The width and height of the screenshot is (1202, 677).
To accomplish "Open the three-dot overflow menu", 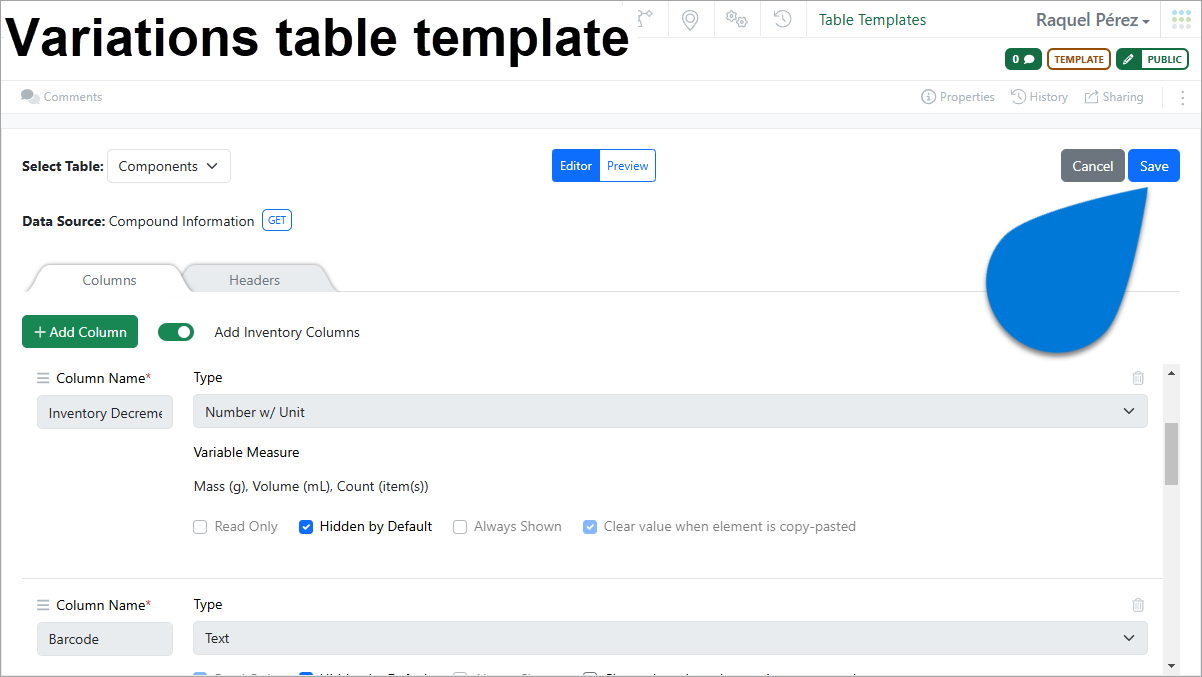I will coord(1182,97).
